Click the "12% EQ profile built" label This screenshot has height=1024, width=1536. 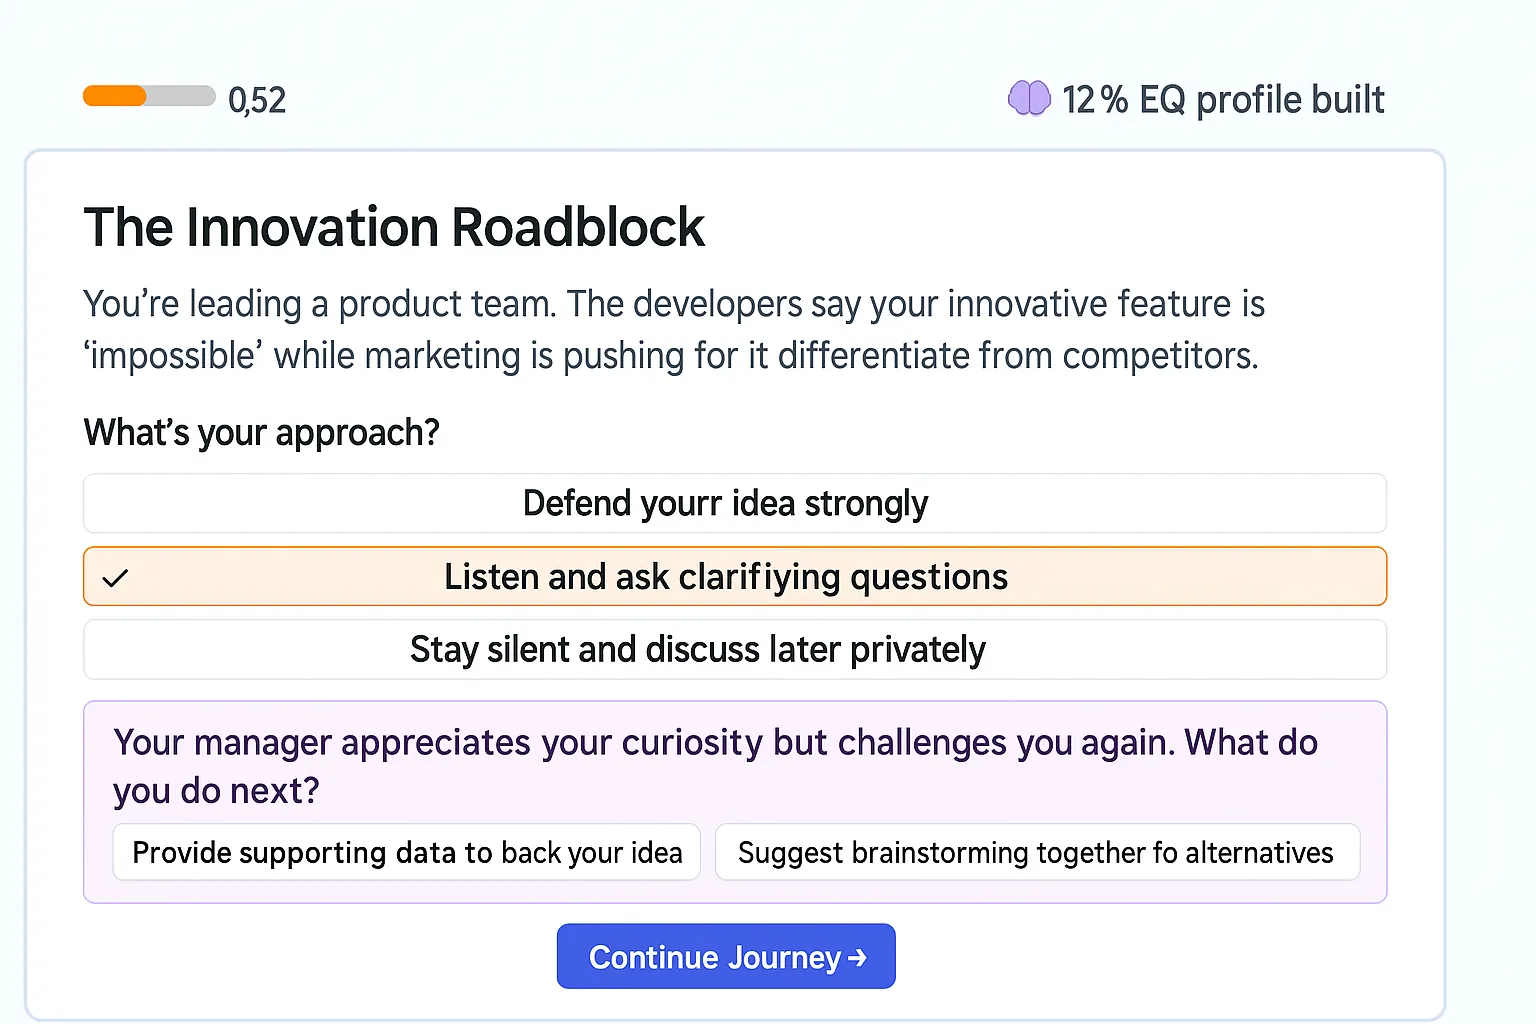tap(1222, 100)
